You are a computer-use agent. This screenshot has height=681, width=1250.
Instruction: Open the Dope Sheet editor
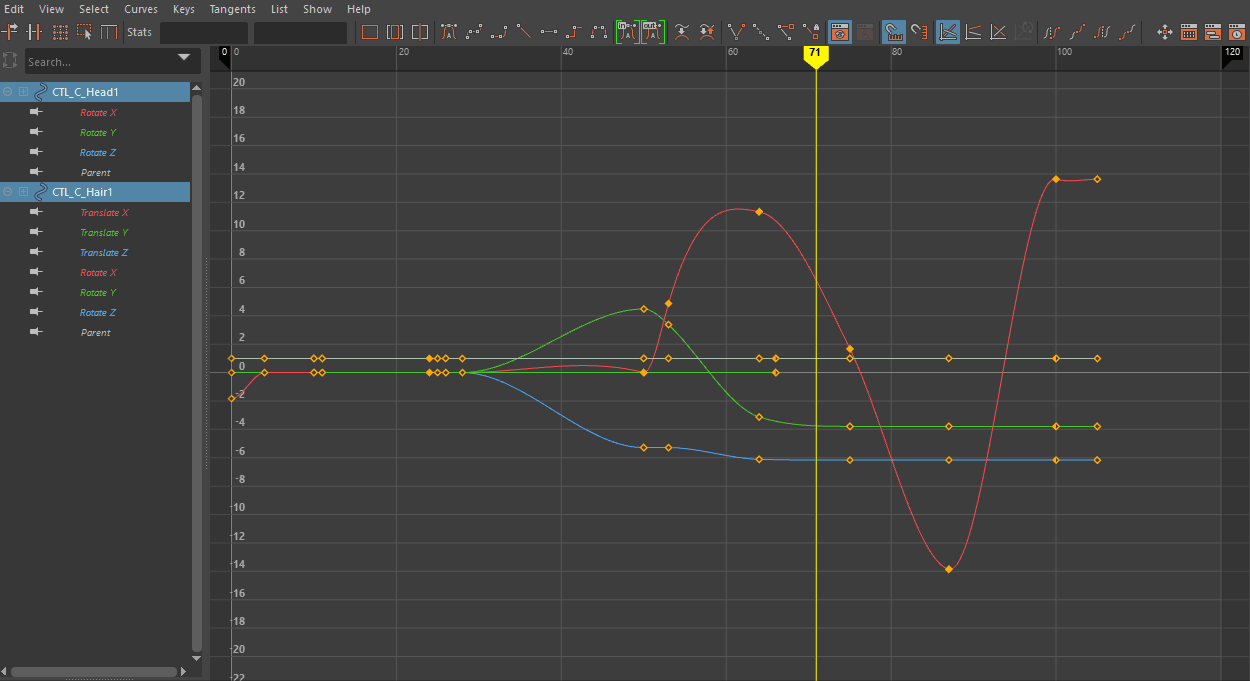pos(1189,32)
